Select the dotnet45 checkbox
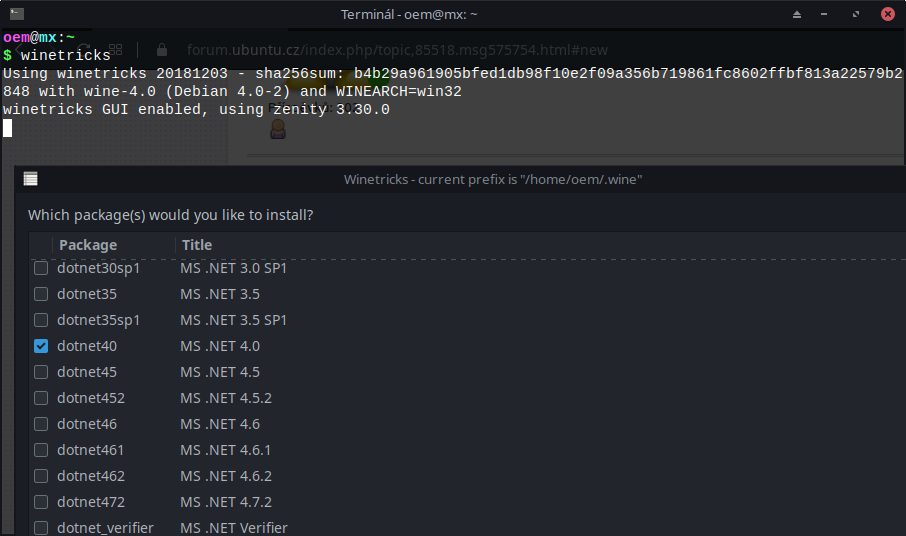 41,372
